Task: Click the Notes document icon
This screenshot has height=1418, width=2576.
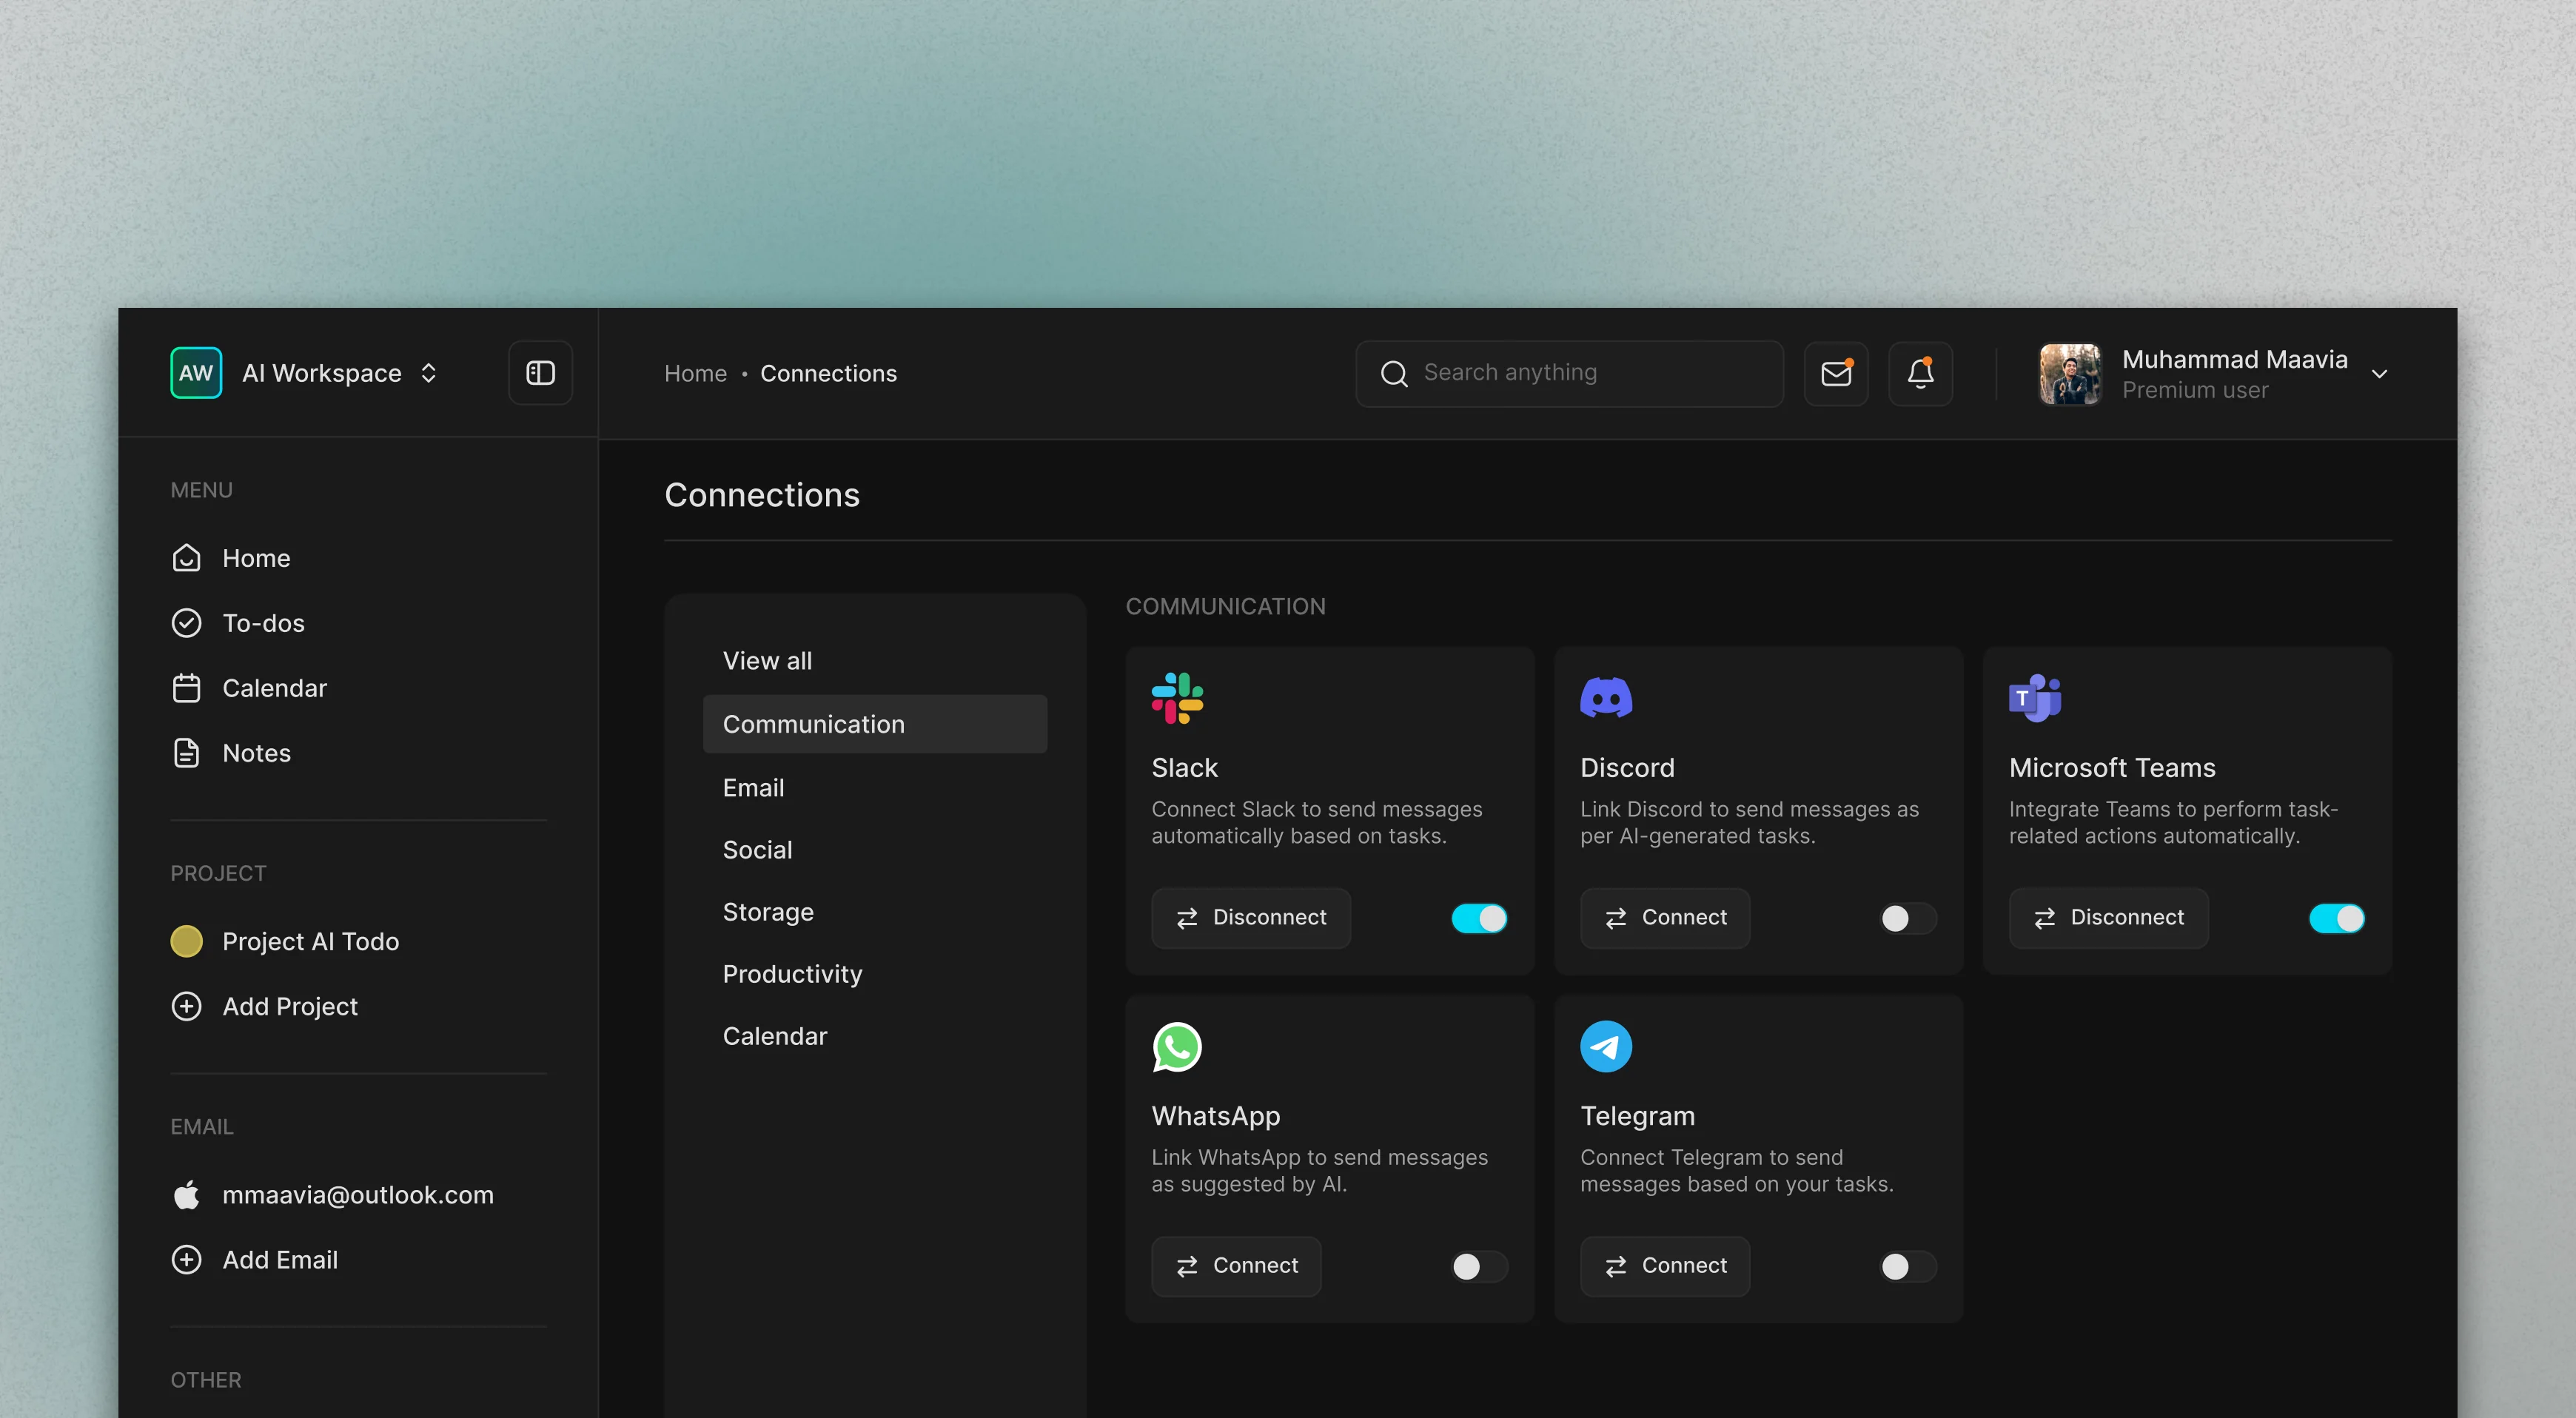Action: pos(186,753)
